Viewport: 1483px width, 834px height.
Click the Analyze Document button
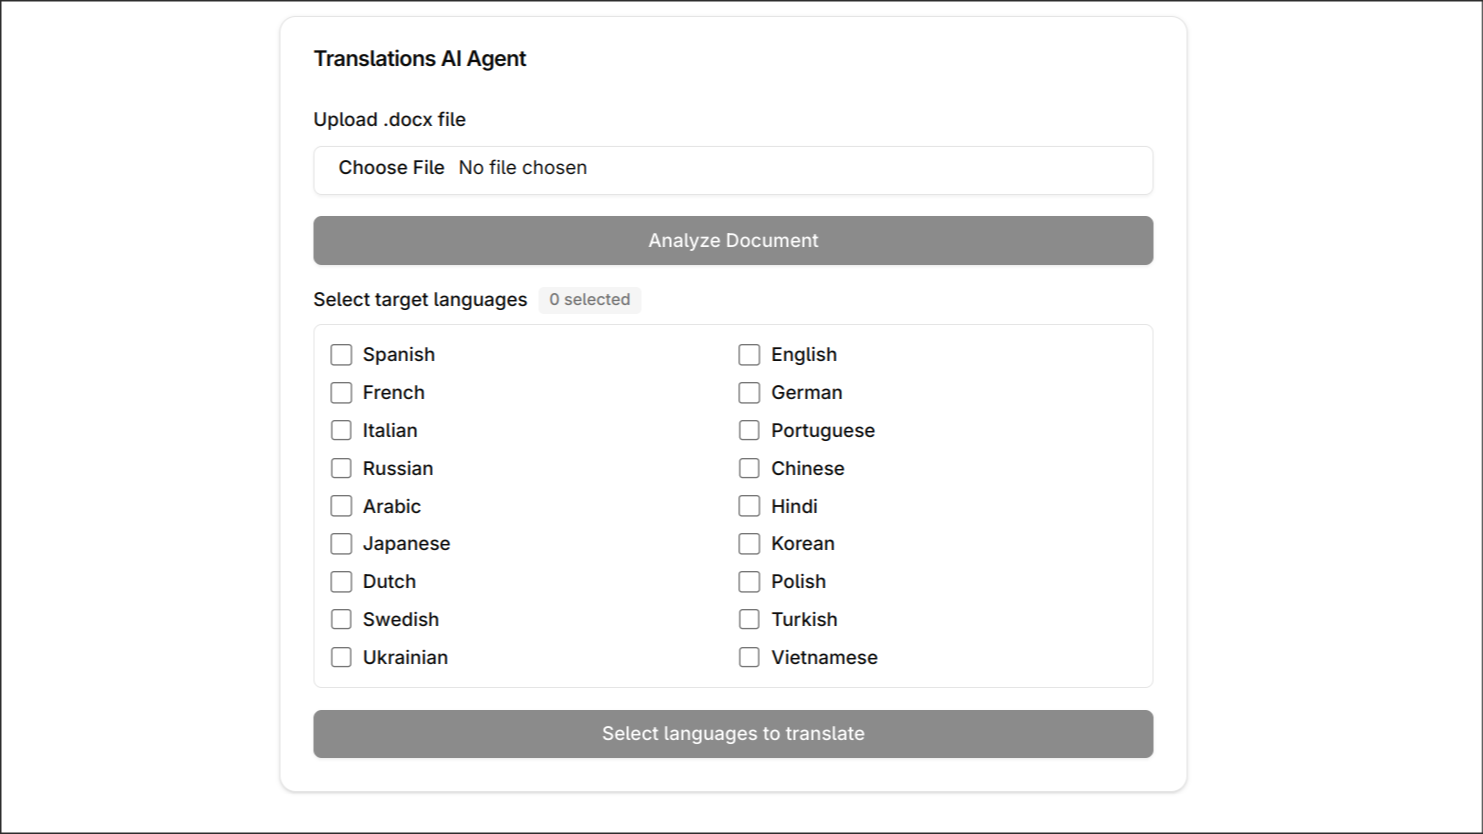pyautogui.click(x=733, y=241)
